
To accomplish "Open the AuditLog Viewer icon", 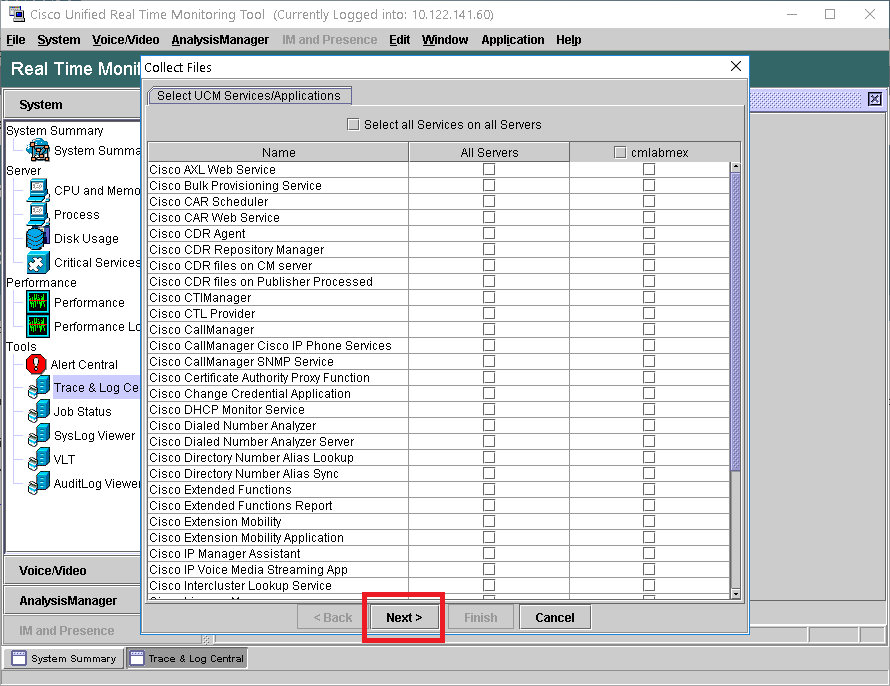I will click(39, 483).
